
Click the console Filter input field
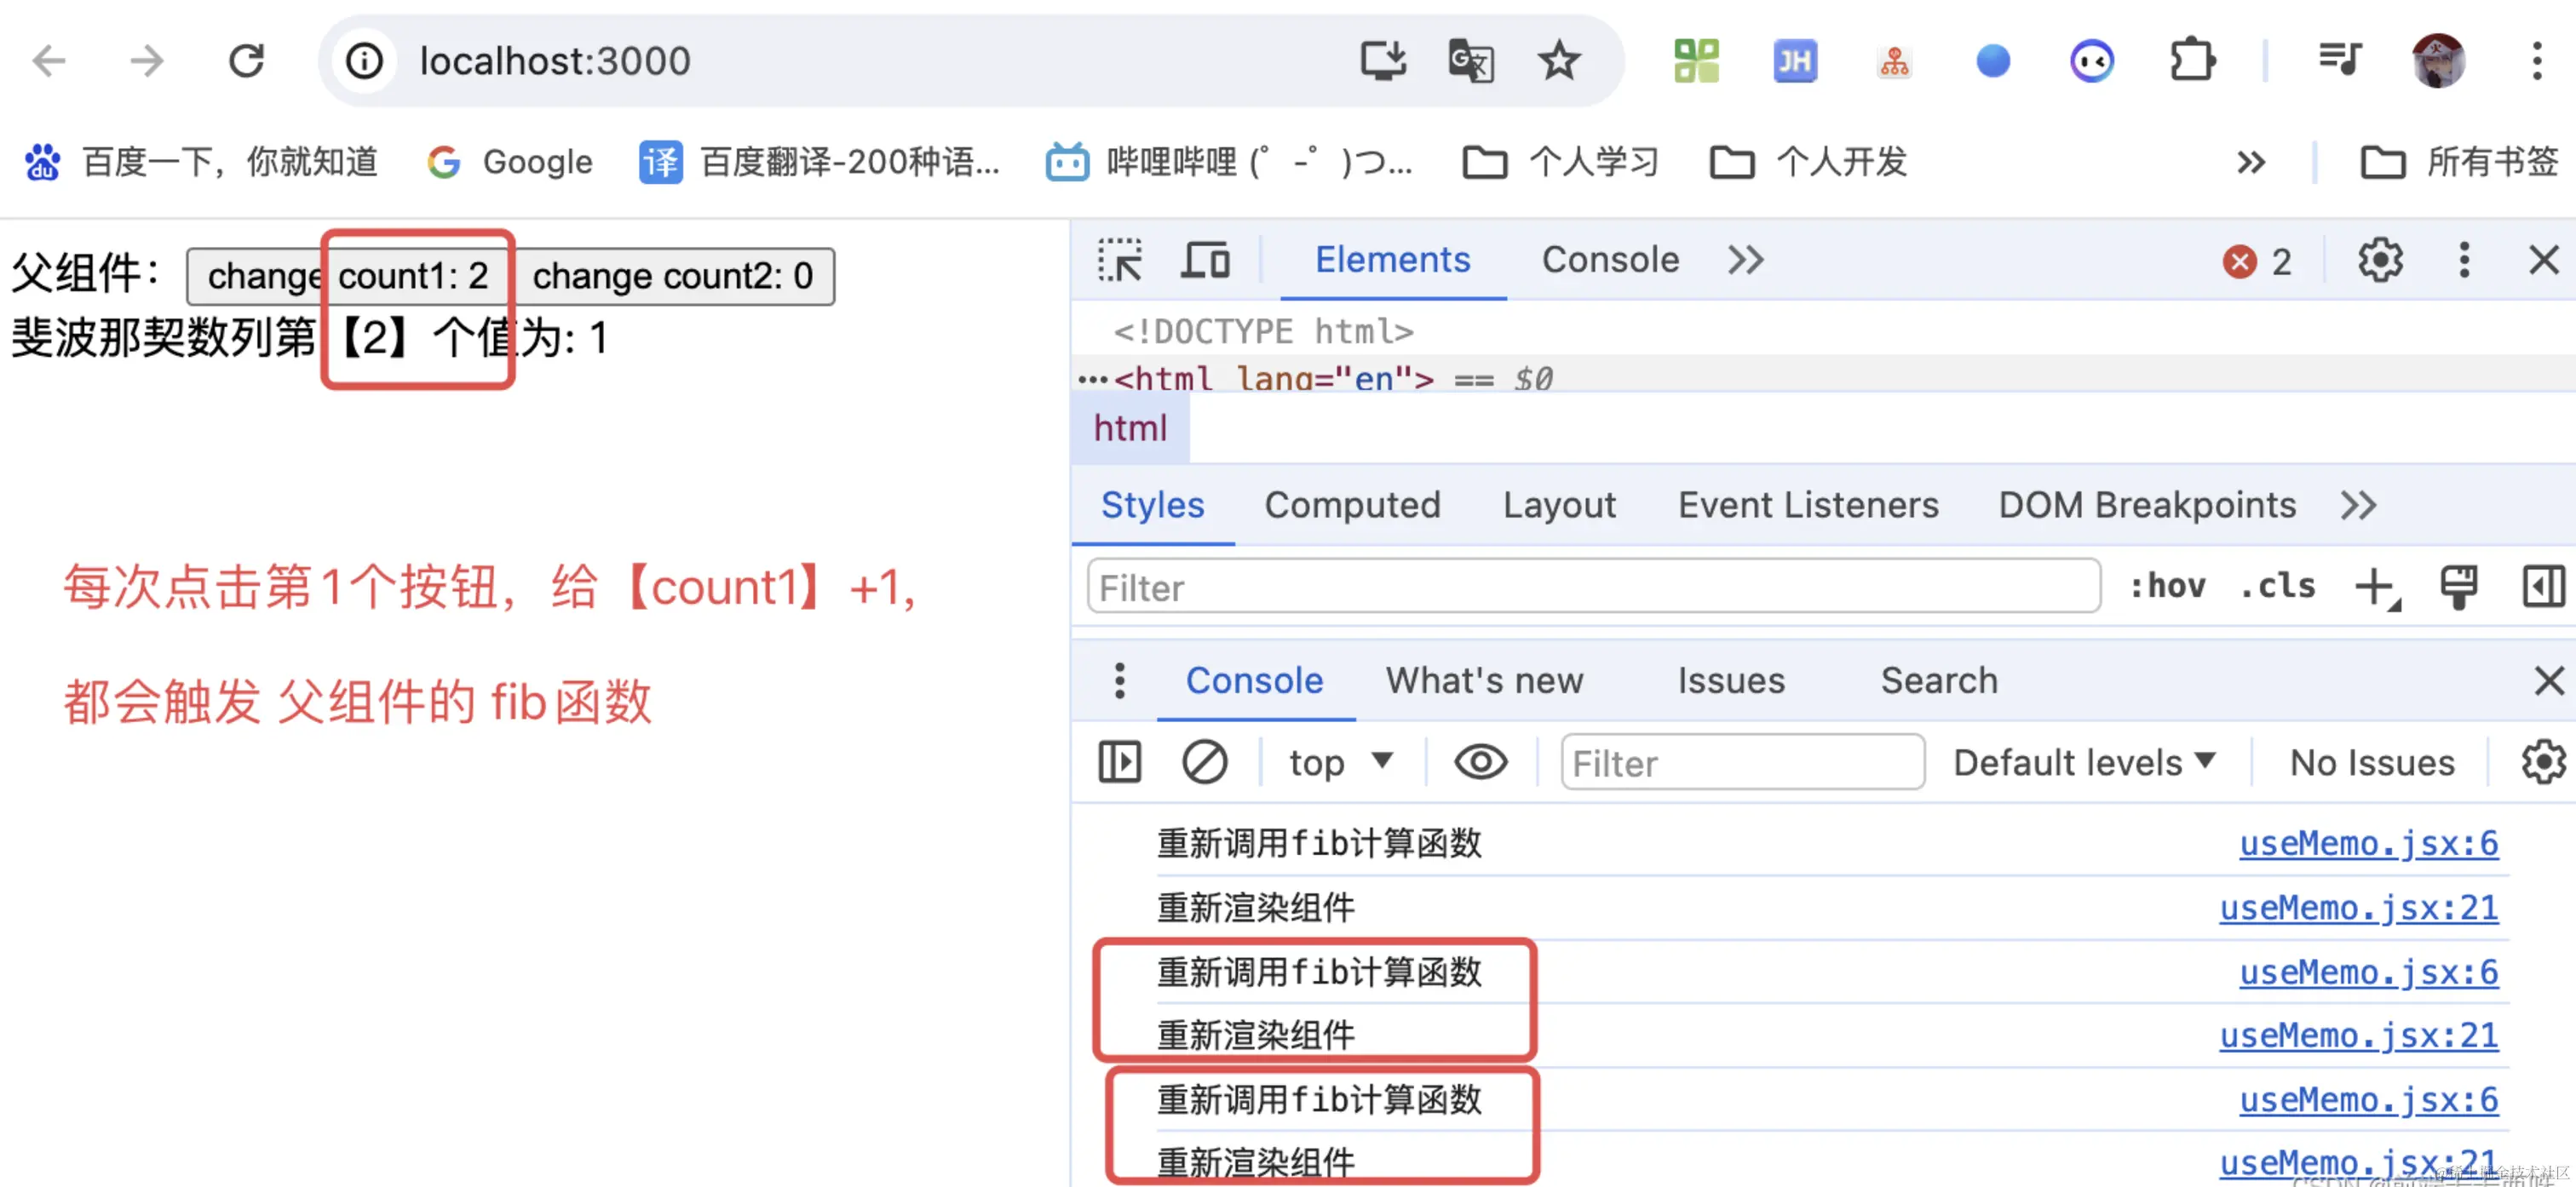[1741, 763]
